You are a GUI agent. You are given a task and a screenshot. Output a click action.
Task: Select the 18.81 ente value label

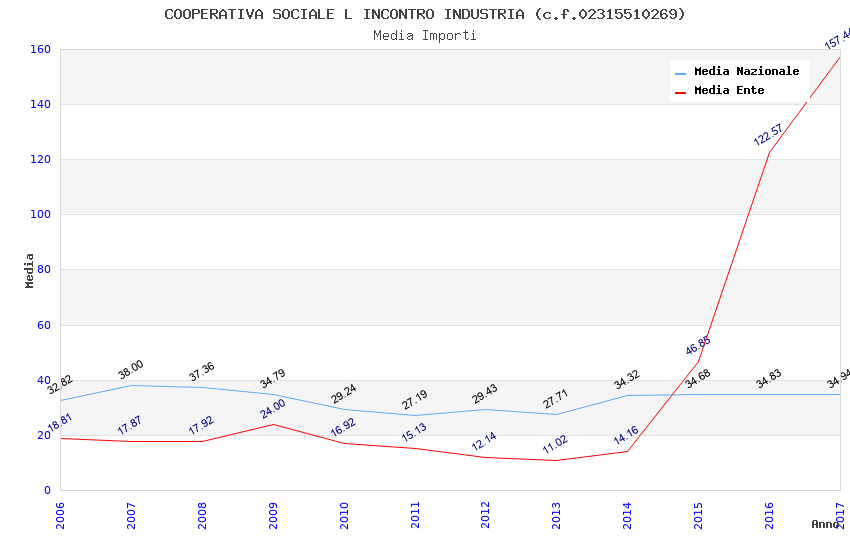[x=60, y=422]
